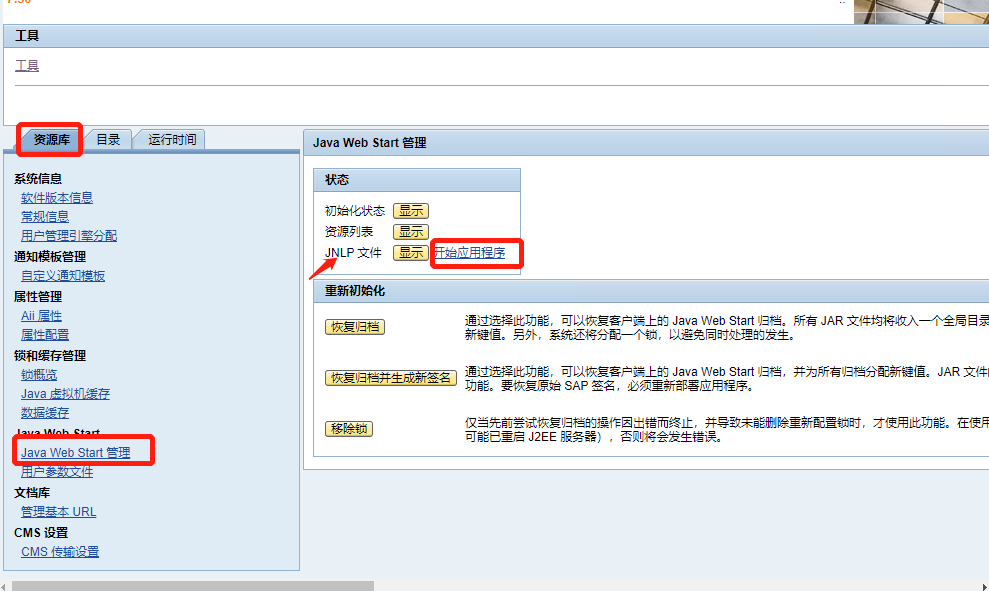Click the 状态 panel header
The width and height of the screenshot is (989, 591).
[417, 180]
